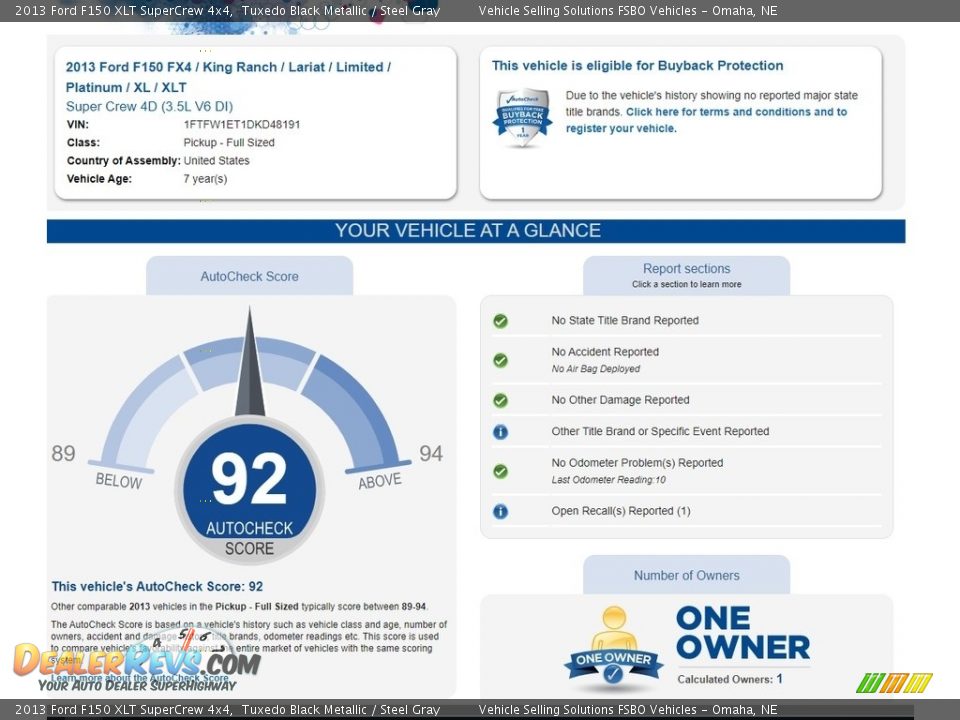This screenshot has width=960, height=720.
Task: Click the BELOW label on the gauge
Action: point(119,481)
